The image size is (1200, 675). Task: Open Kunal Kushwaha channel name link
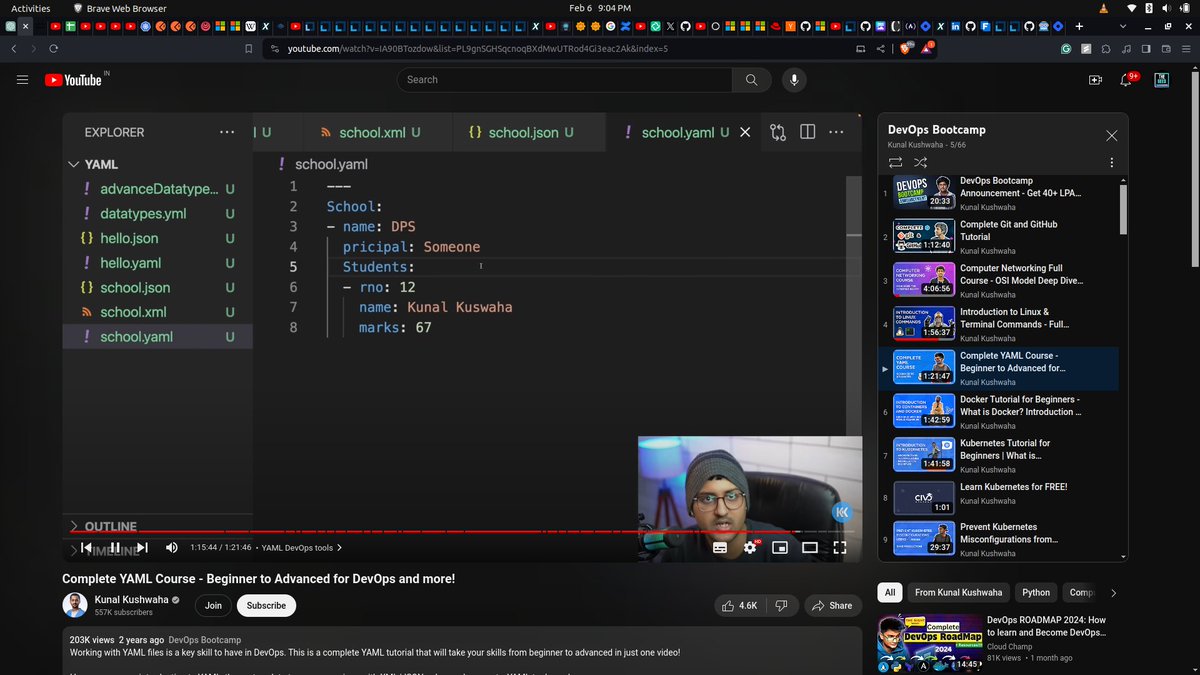coord(130,599)
